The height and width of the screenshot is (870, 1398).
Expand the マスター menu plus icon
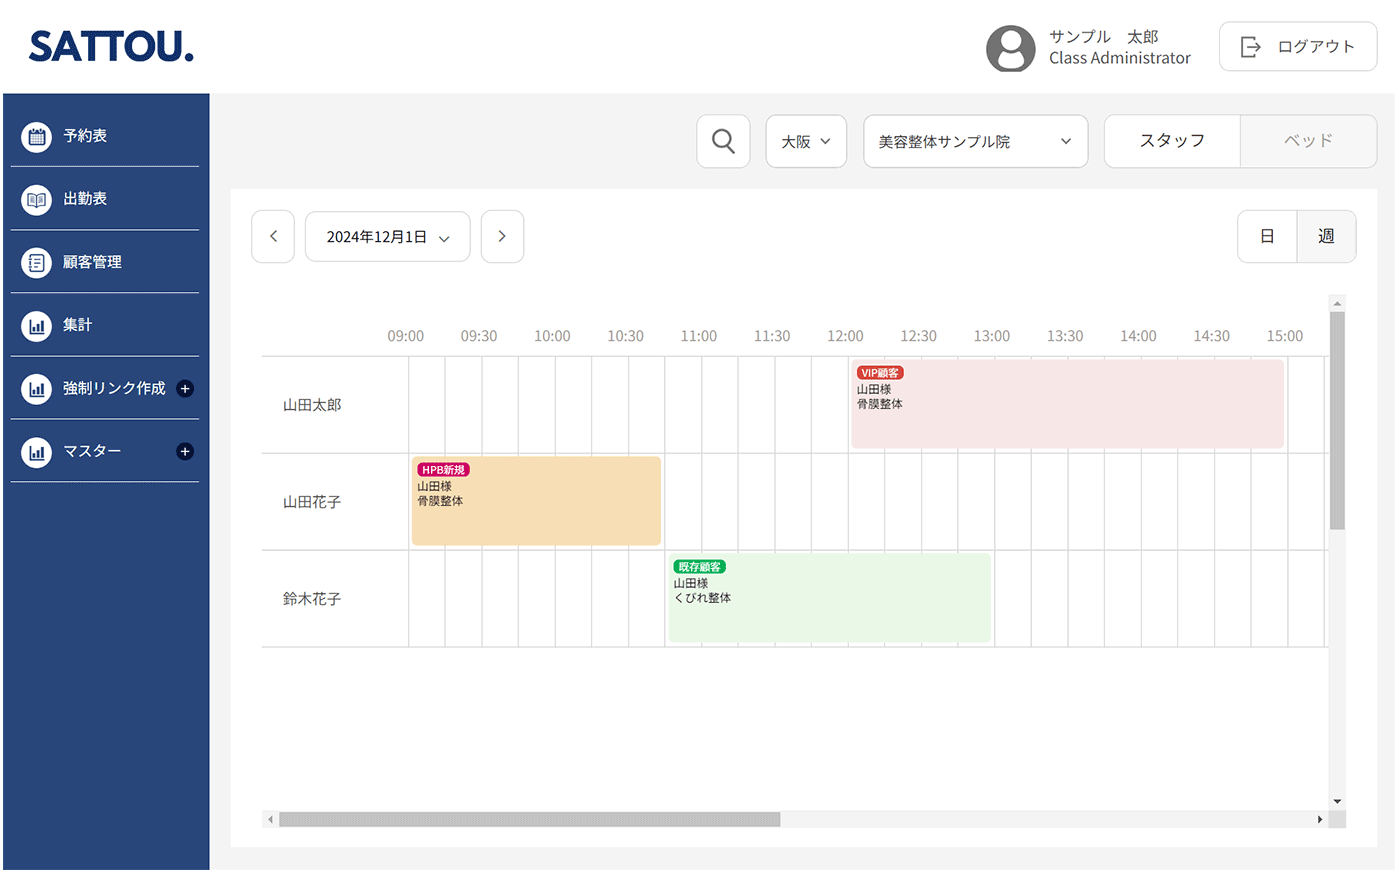pos(185,452)
